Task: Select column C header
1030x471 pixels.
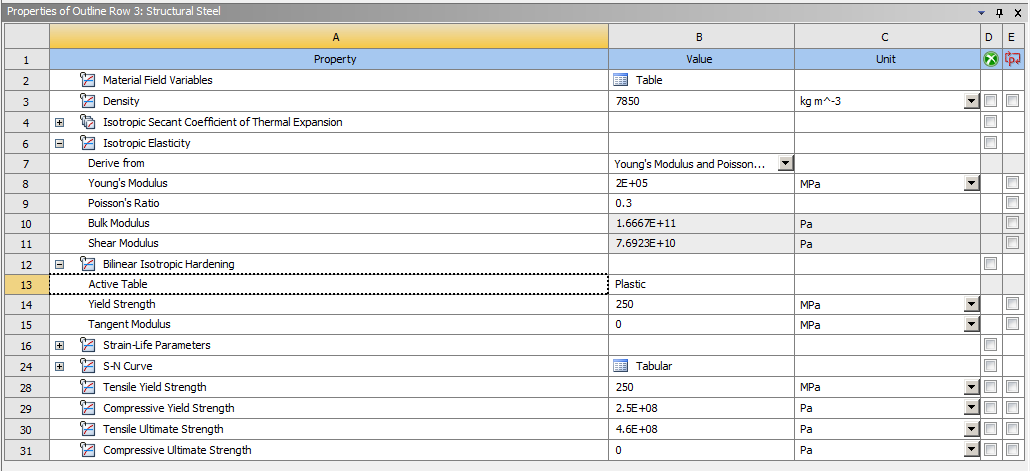Action: 887,37
